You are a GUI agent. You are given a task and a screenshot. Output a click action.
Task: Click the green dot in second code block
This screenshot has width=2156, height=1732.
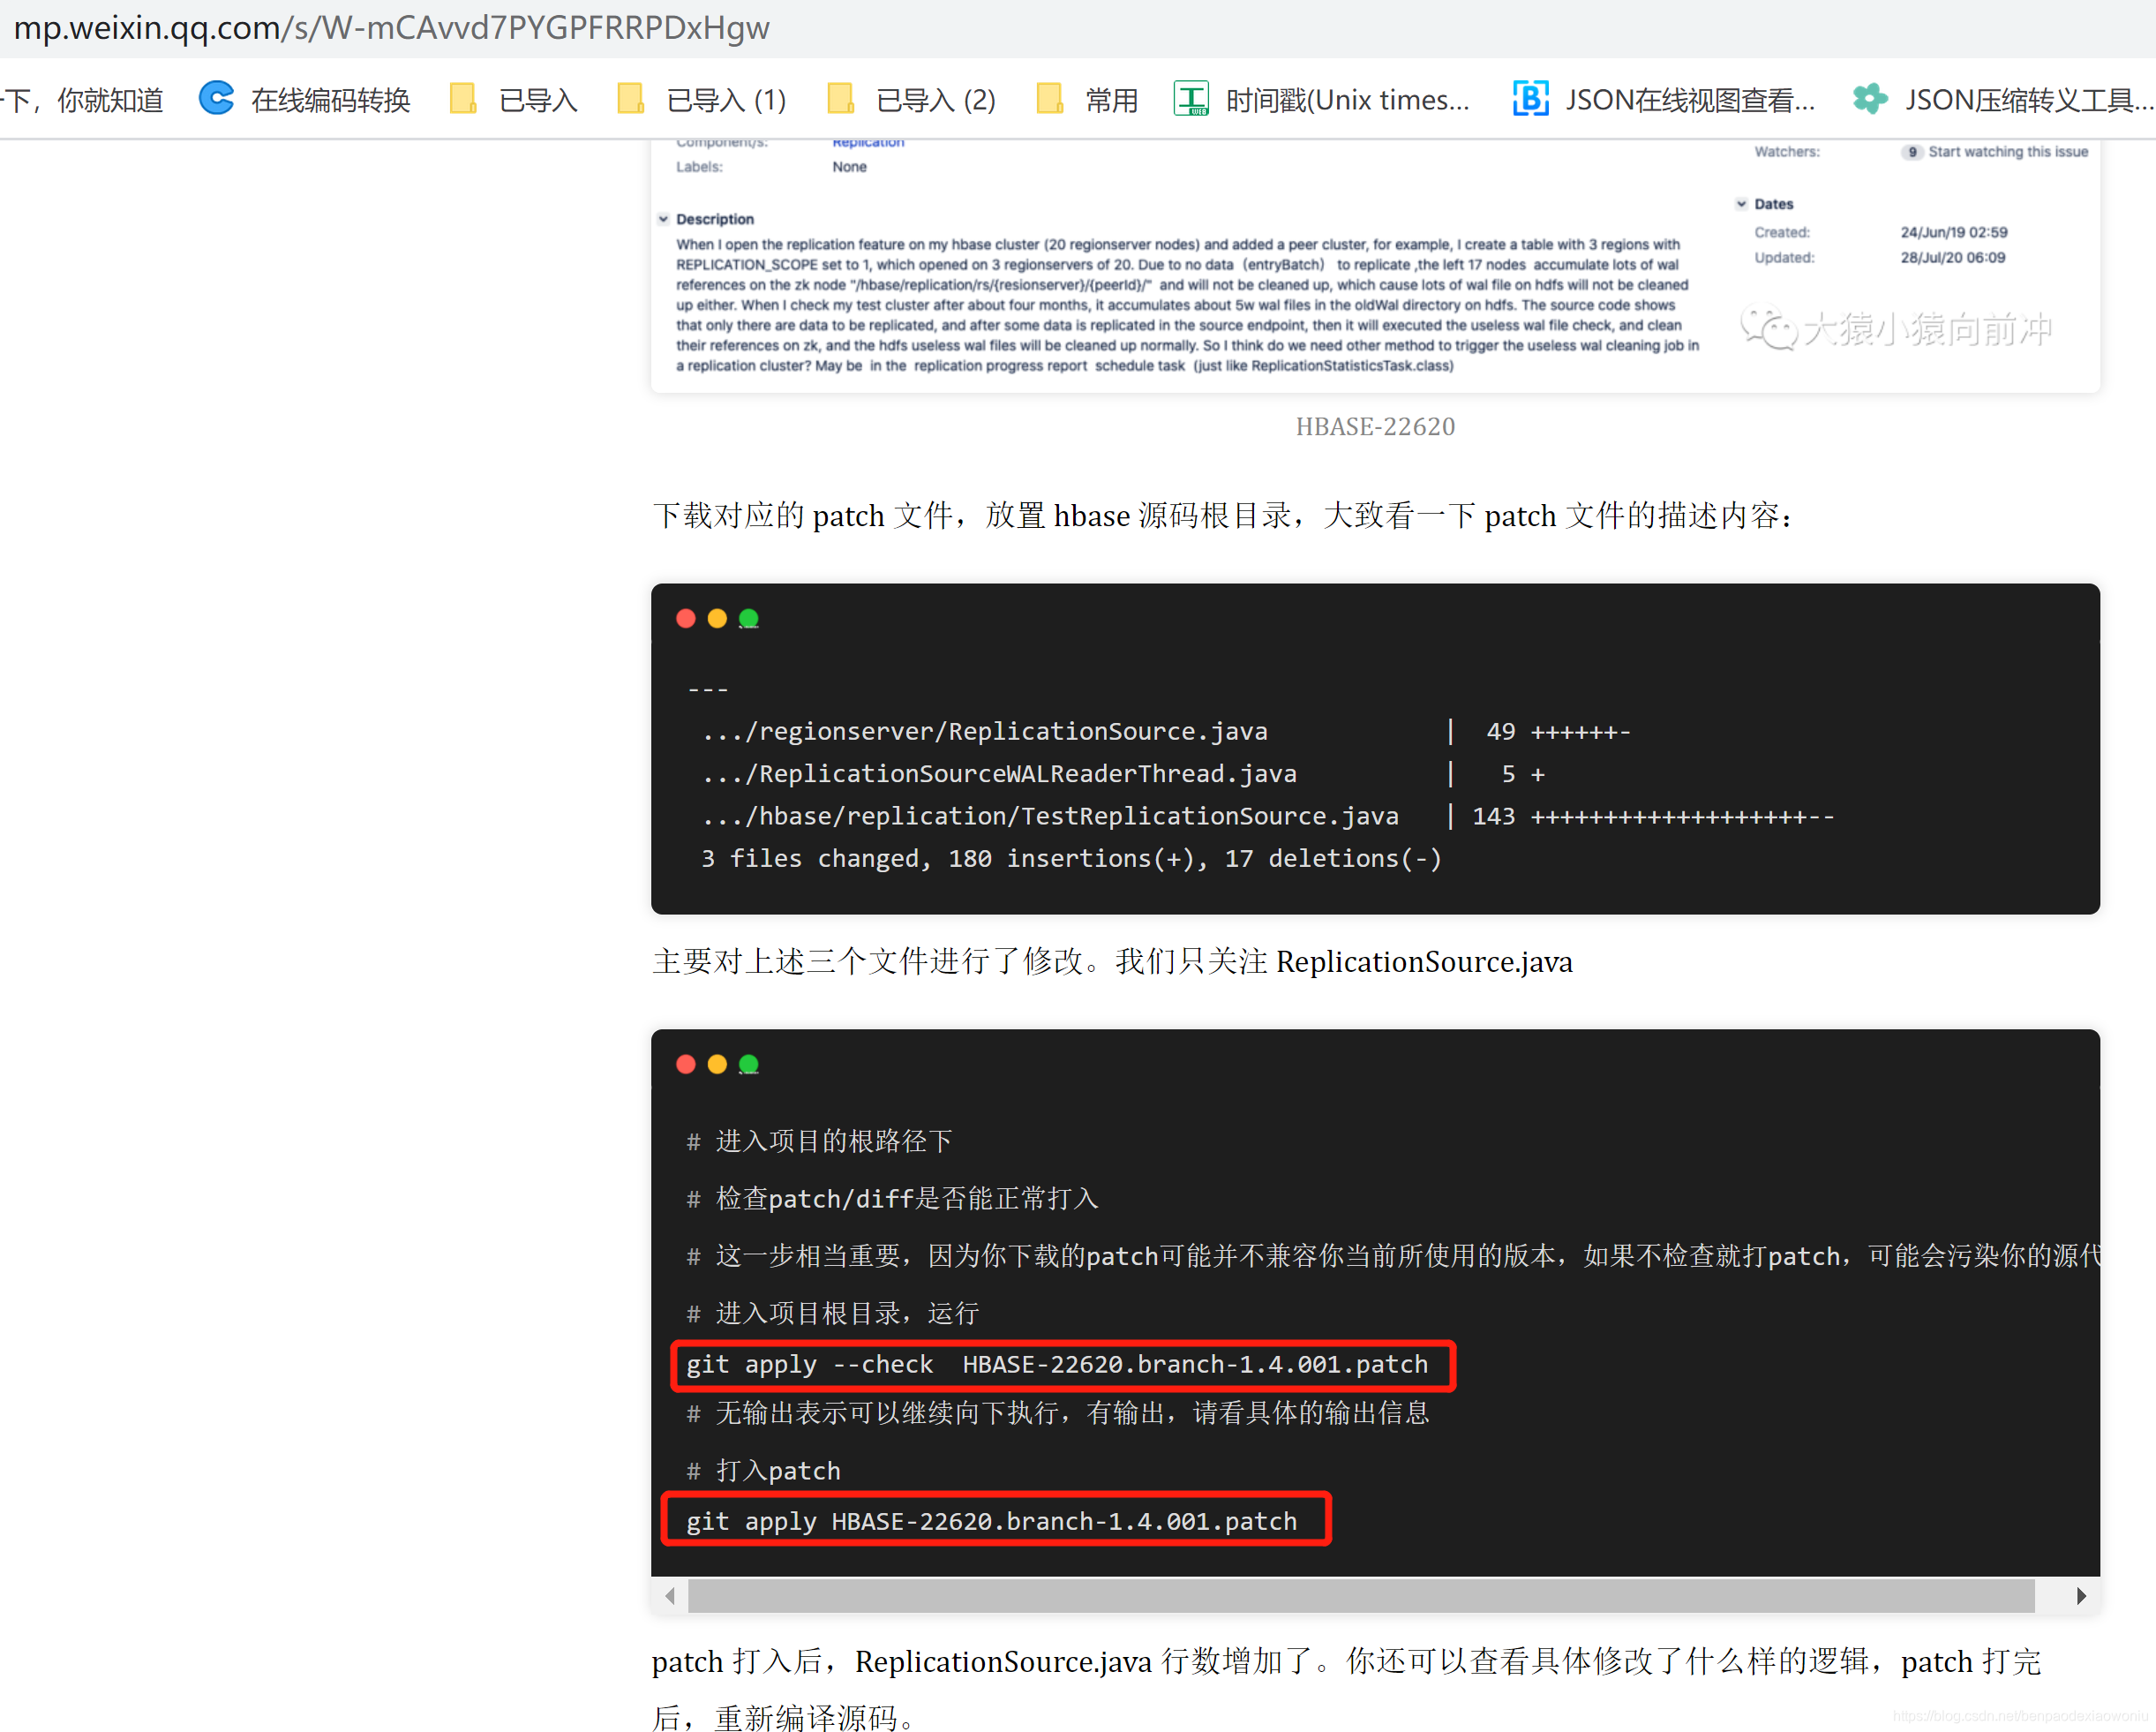tap(748, 1065)
